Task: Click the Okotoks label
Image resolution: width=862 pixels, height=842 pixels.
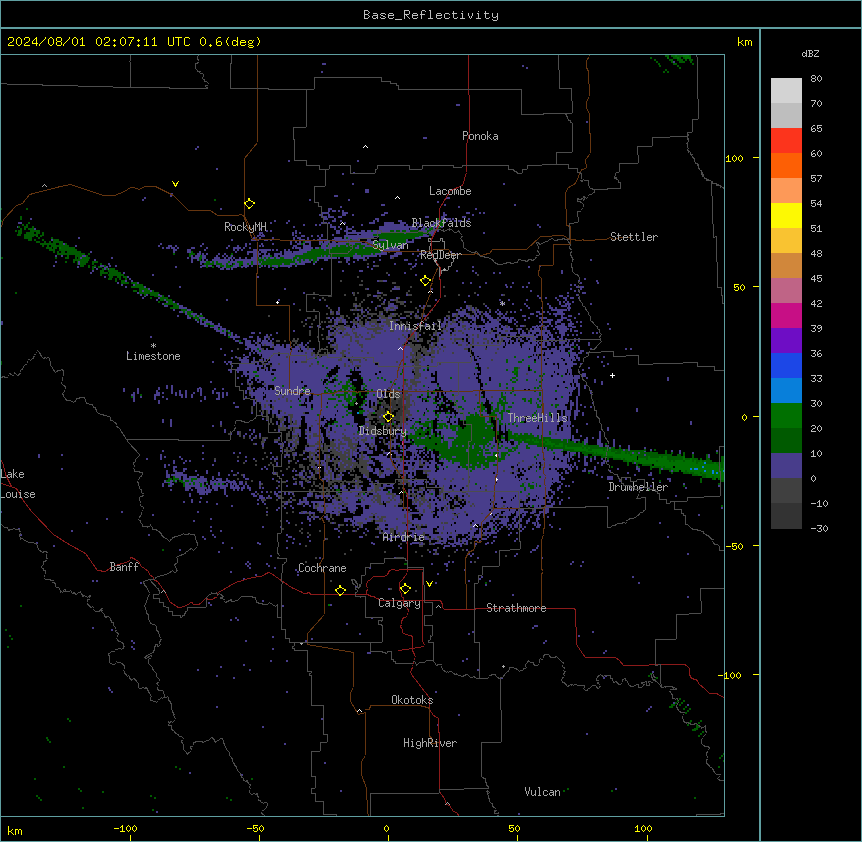Action: [x=412, y=700]
